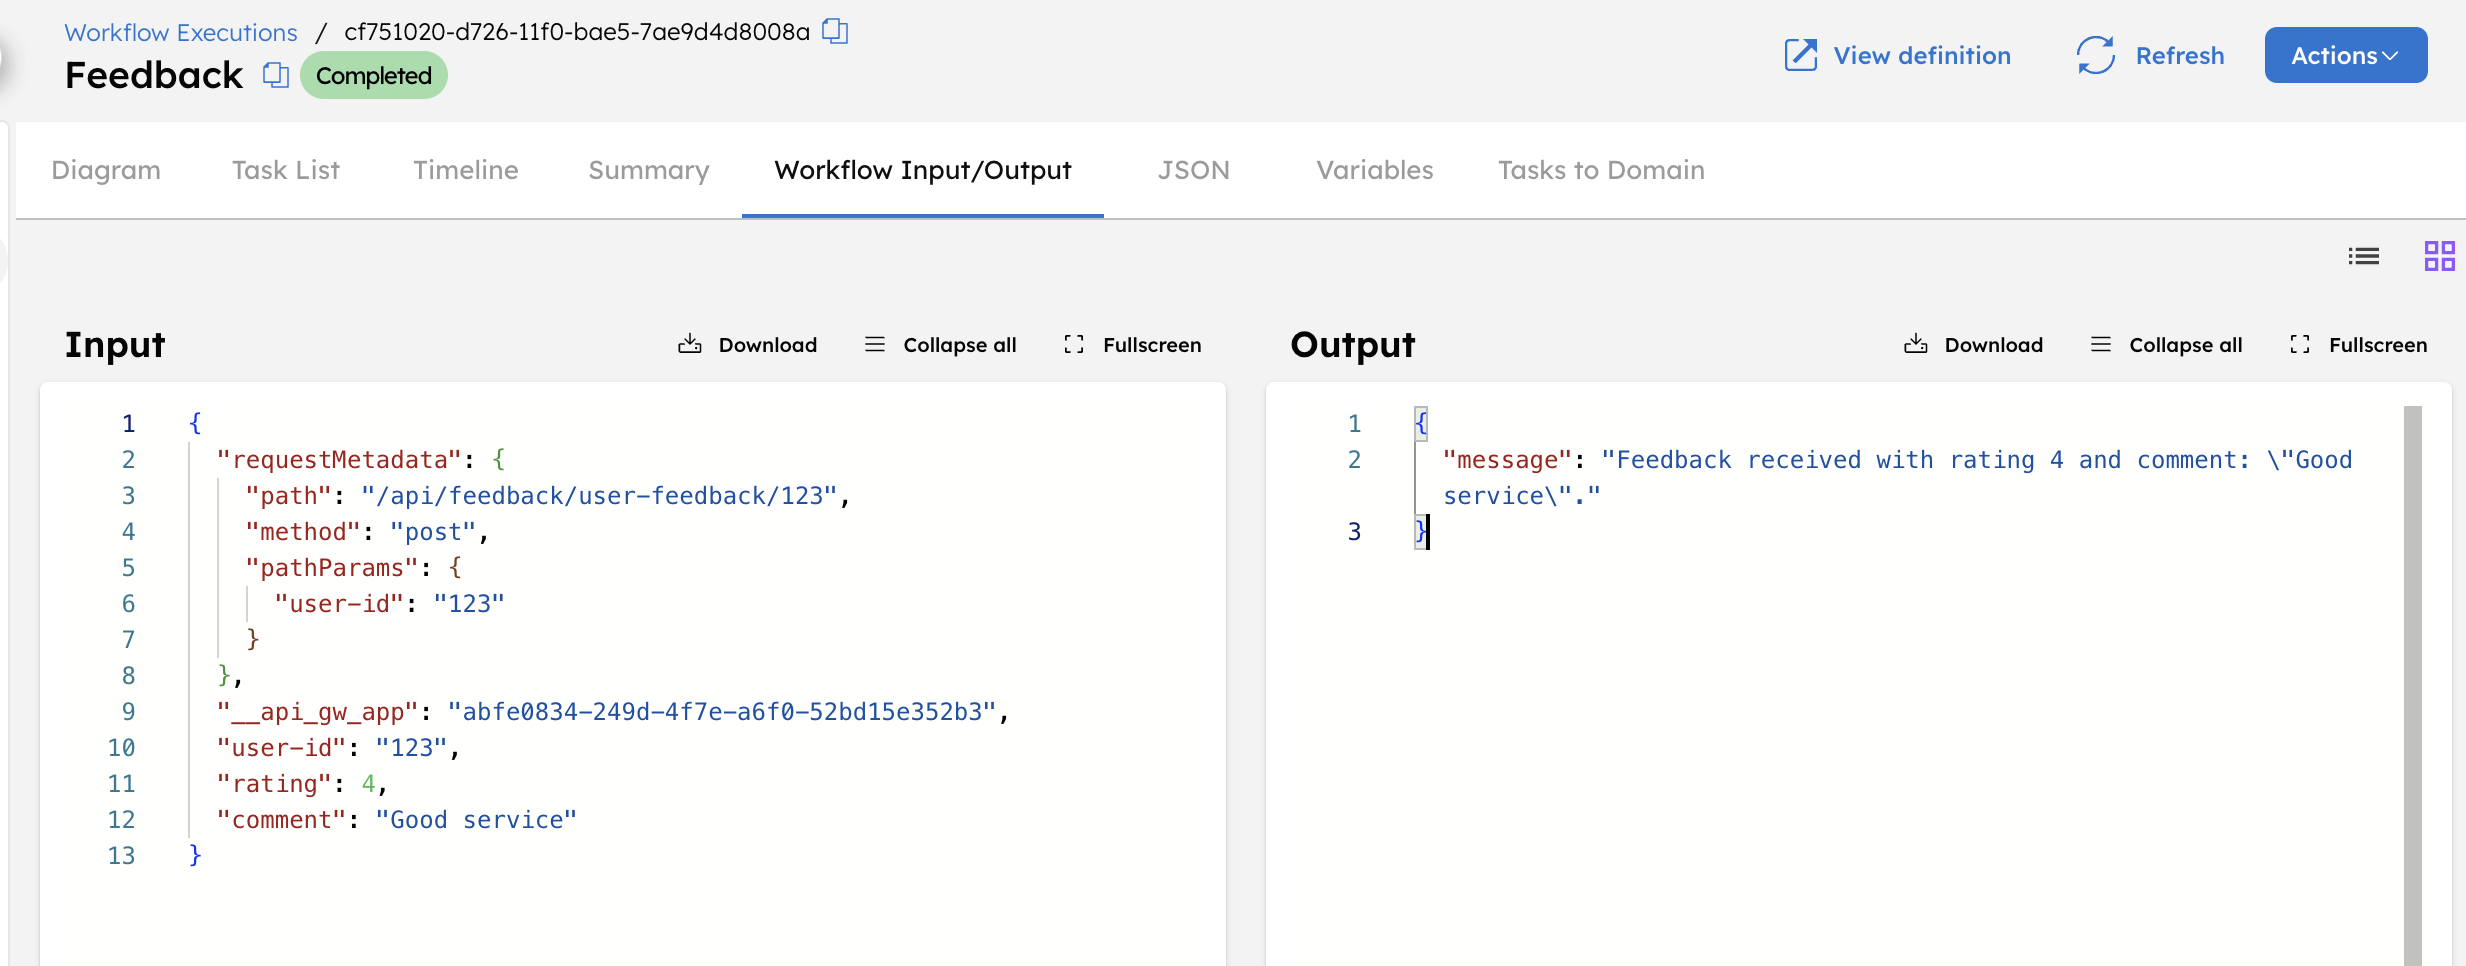Viewport: 2466px width, 966px height.
Task: Collapse all entries in the Output panel
Action: (2165, 344)
